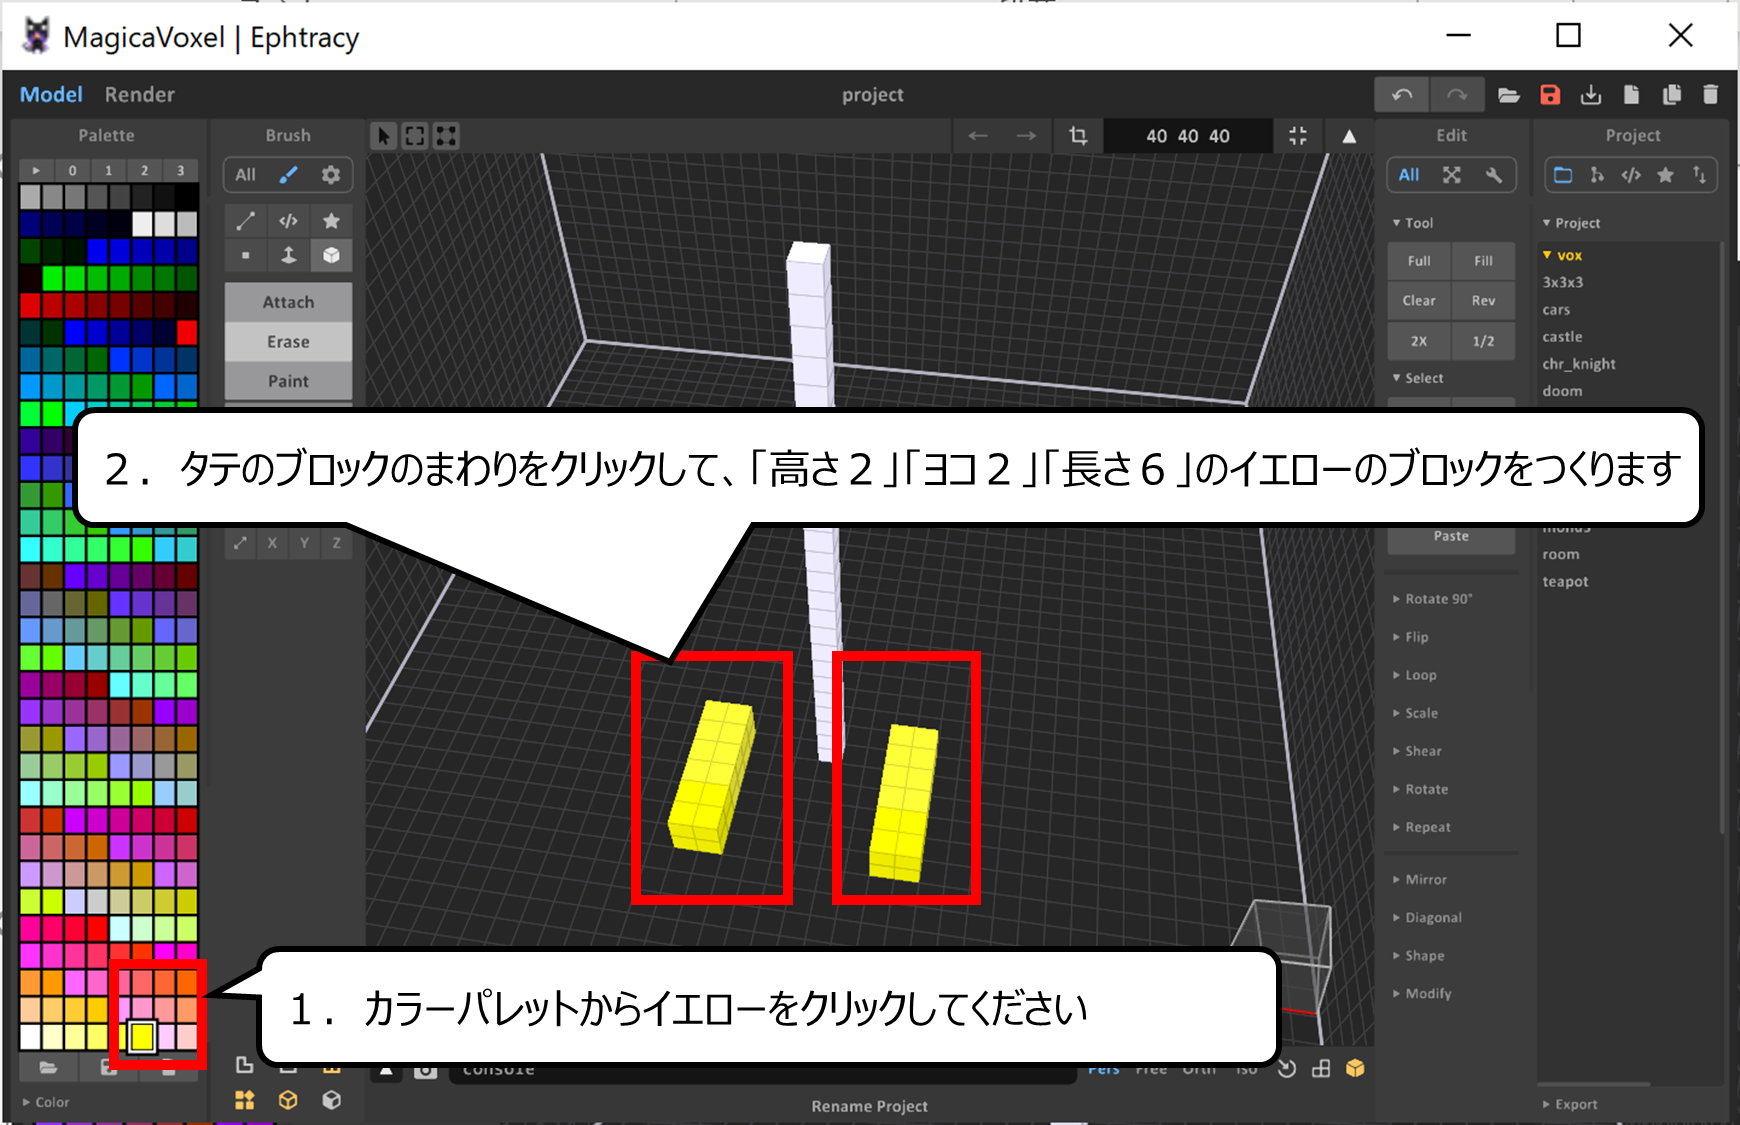The width and height of the screenshot is (1740, 1125).
Task: Collapse the Tool section
Action: [1413, 223]
